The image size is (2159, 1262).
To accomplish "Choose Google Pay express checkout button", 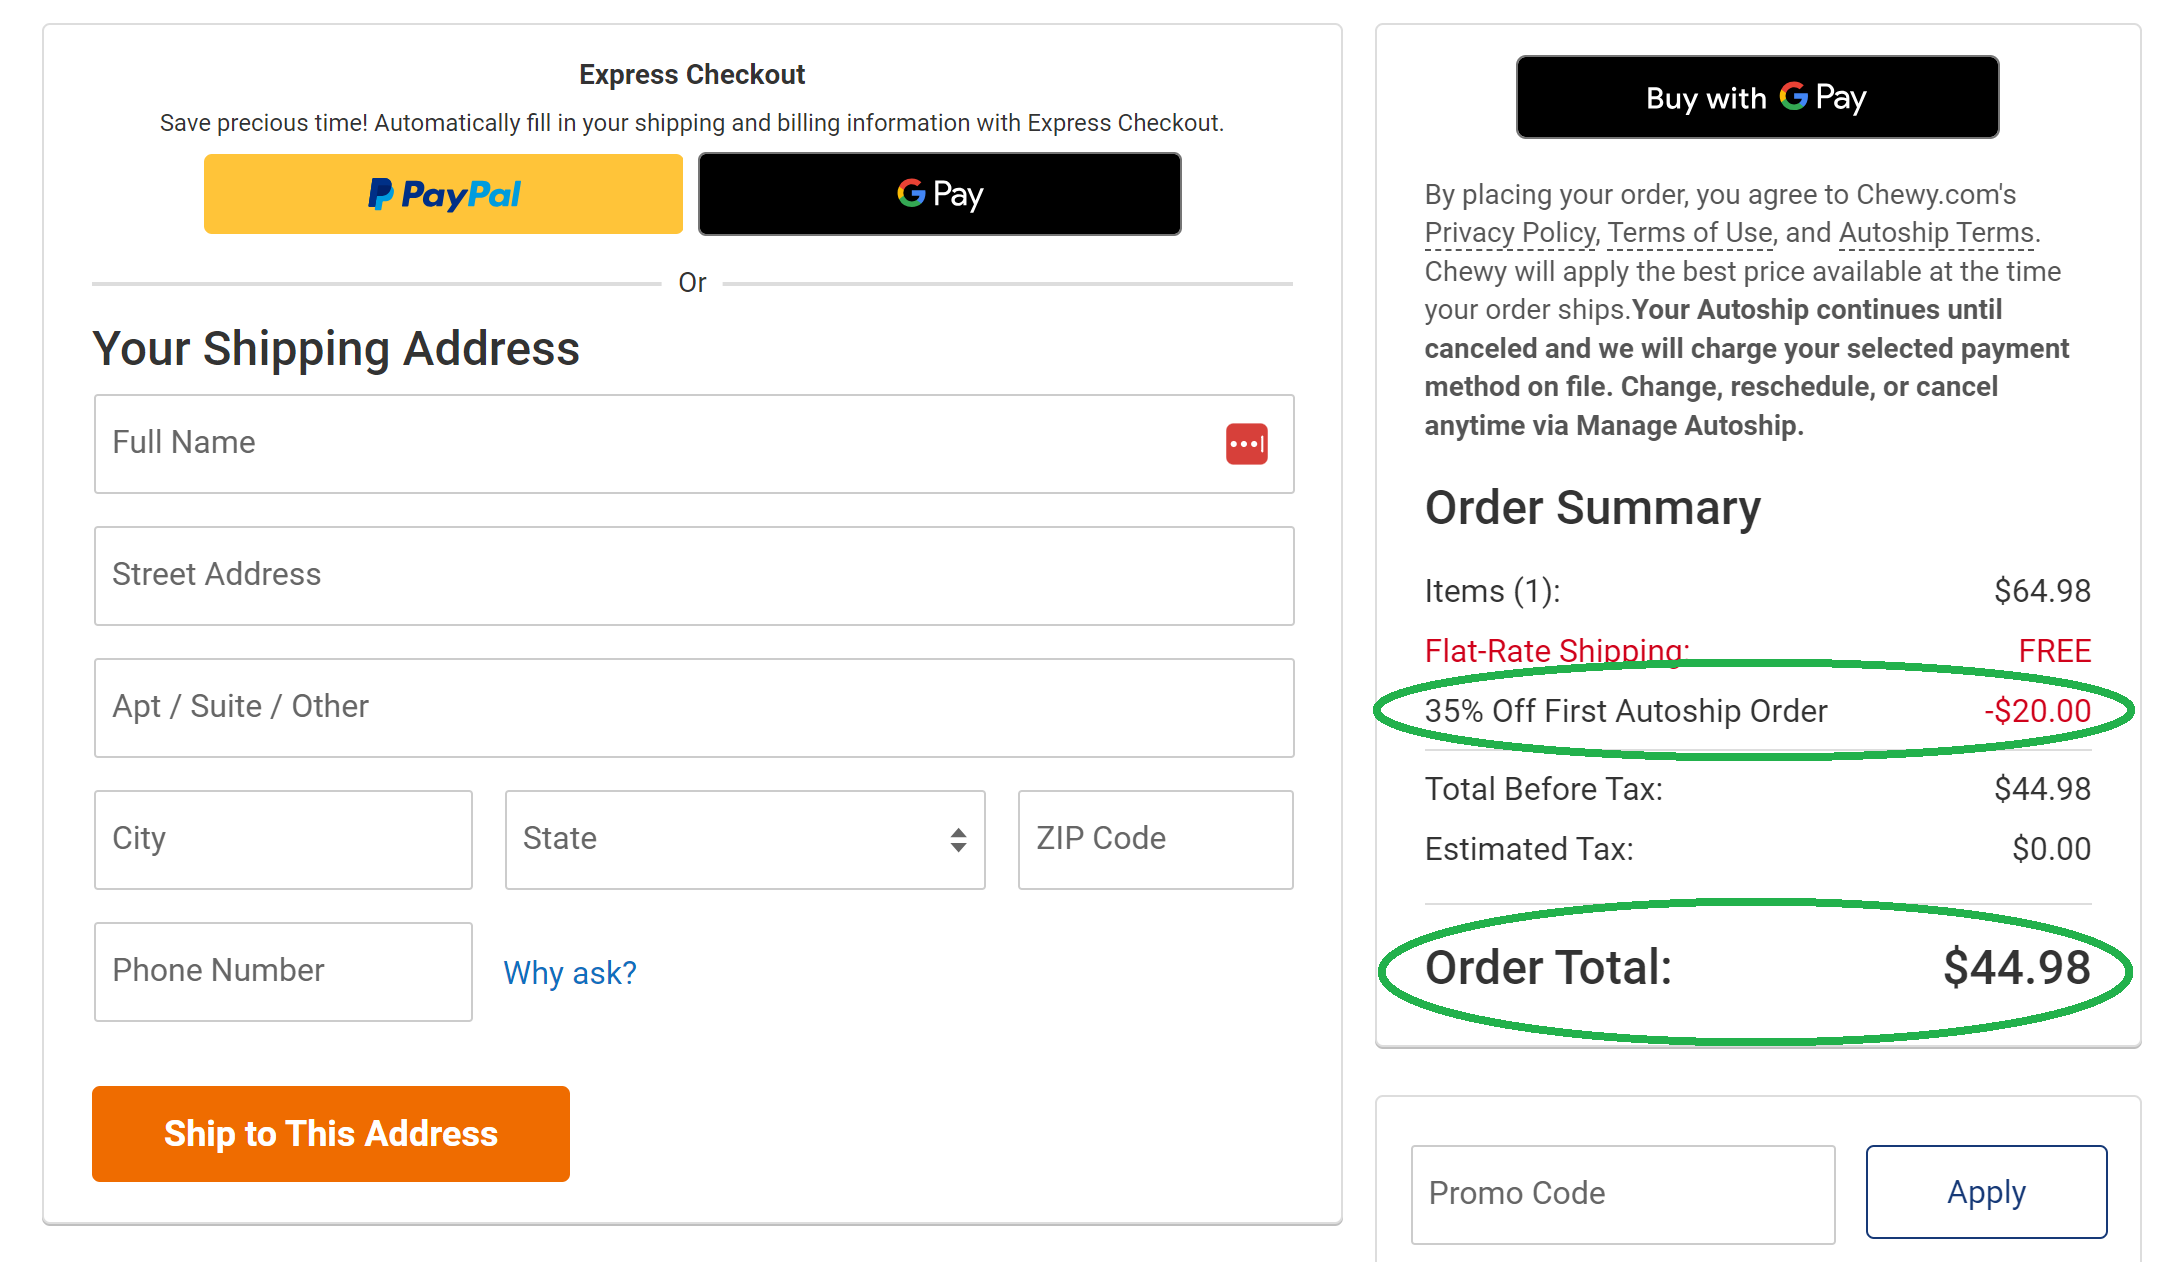I will click(x=939, y=194).
